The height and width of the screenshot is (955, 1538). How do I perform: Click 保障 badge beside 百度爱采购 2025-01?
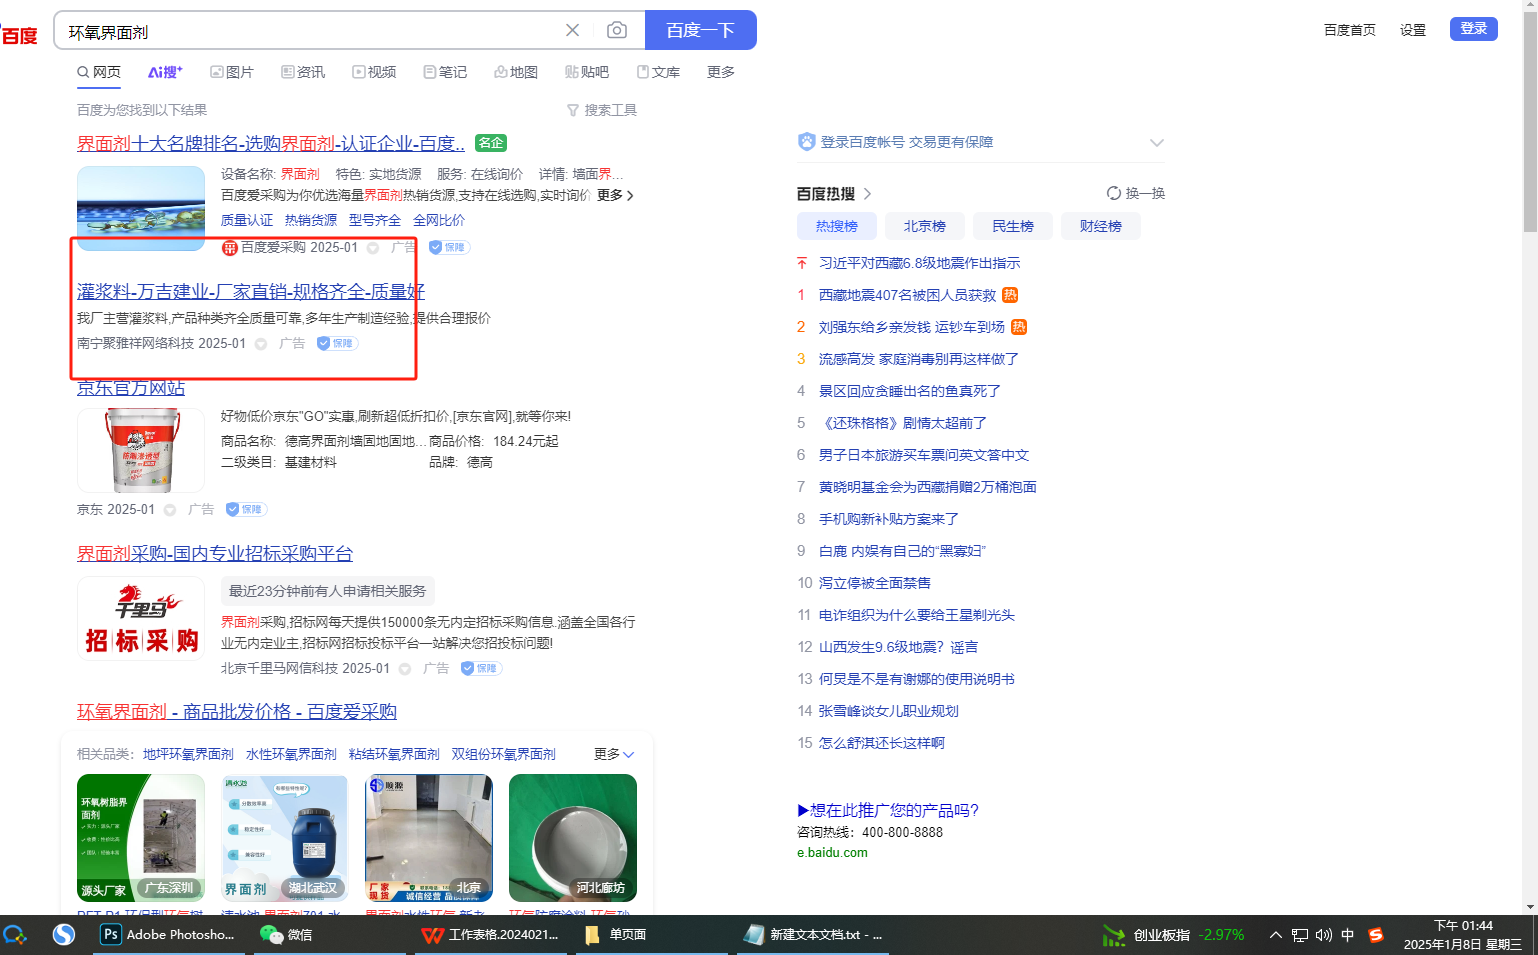[449, 247]
